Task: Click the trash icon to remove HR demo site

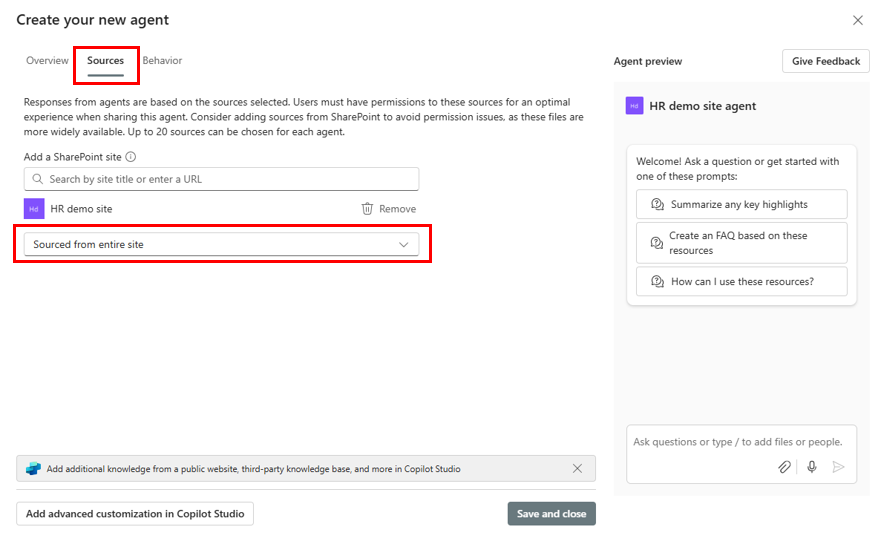Action: click(367, 209)
